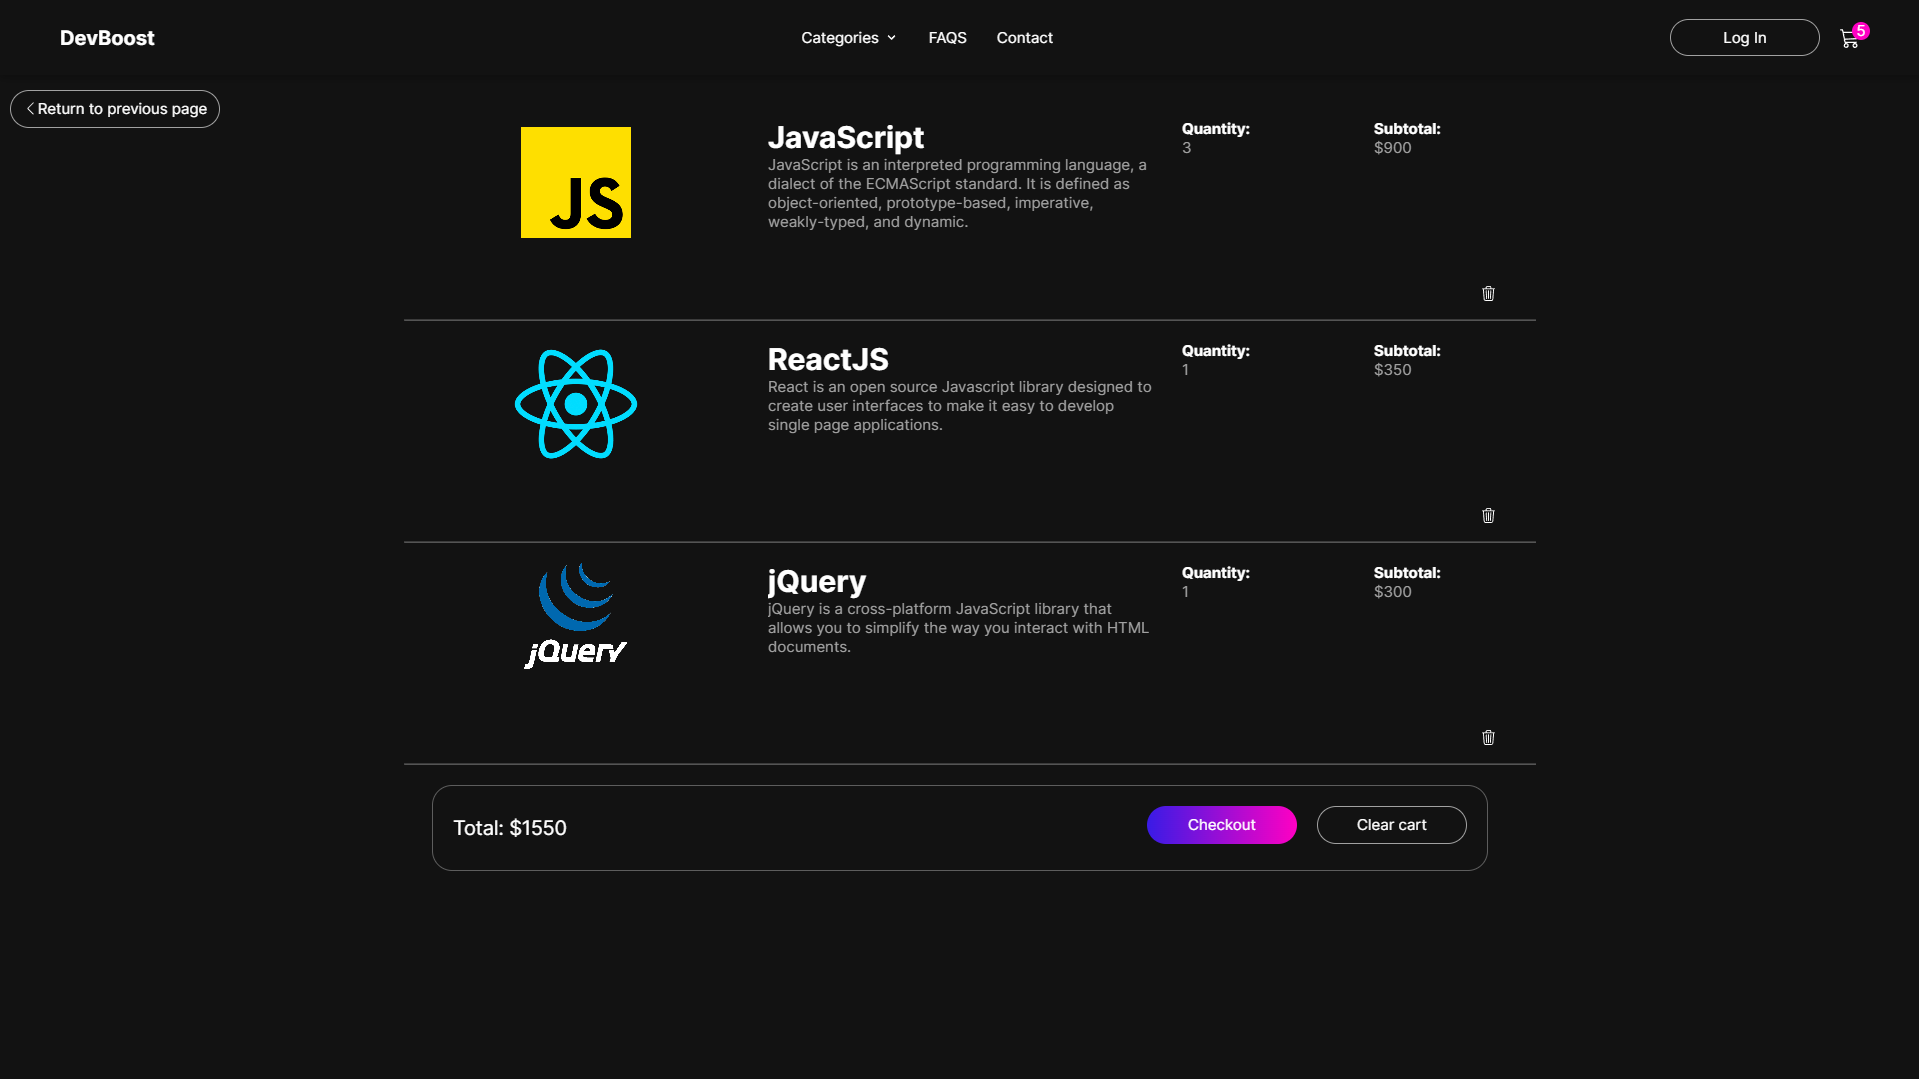Image resolution: width=1919 pixels, height=1079 pixels.
Task: Select the jQuery product title
Action: point(817,582)
